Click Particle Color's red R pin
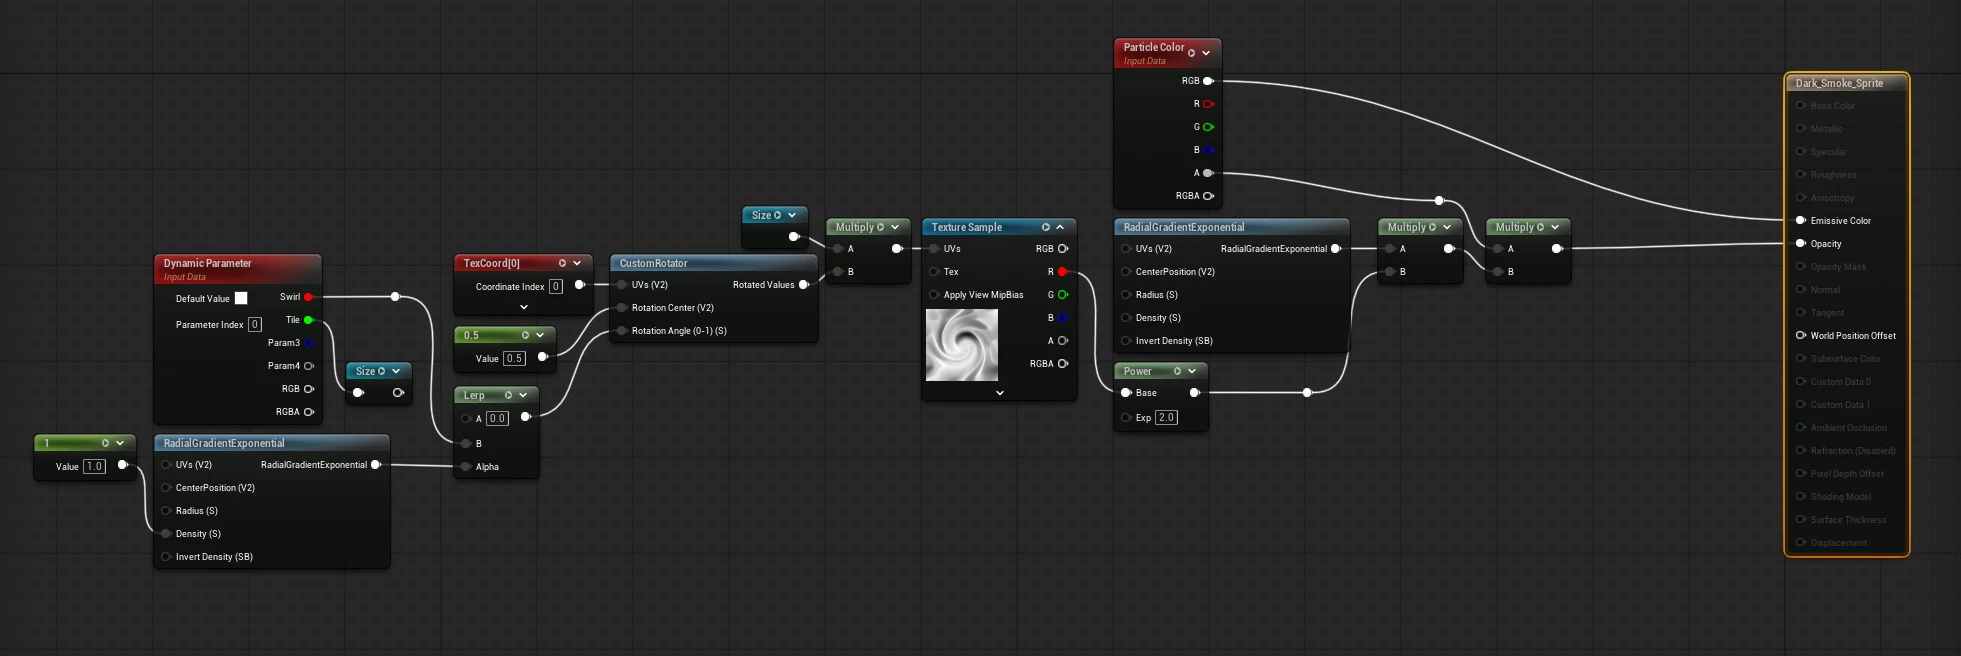Viewport: 1961px width, 656px height. point(1208,104)
